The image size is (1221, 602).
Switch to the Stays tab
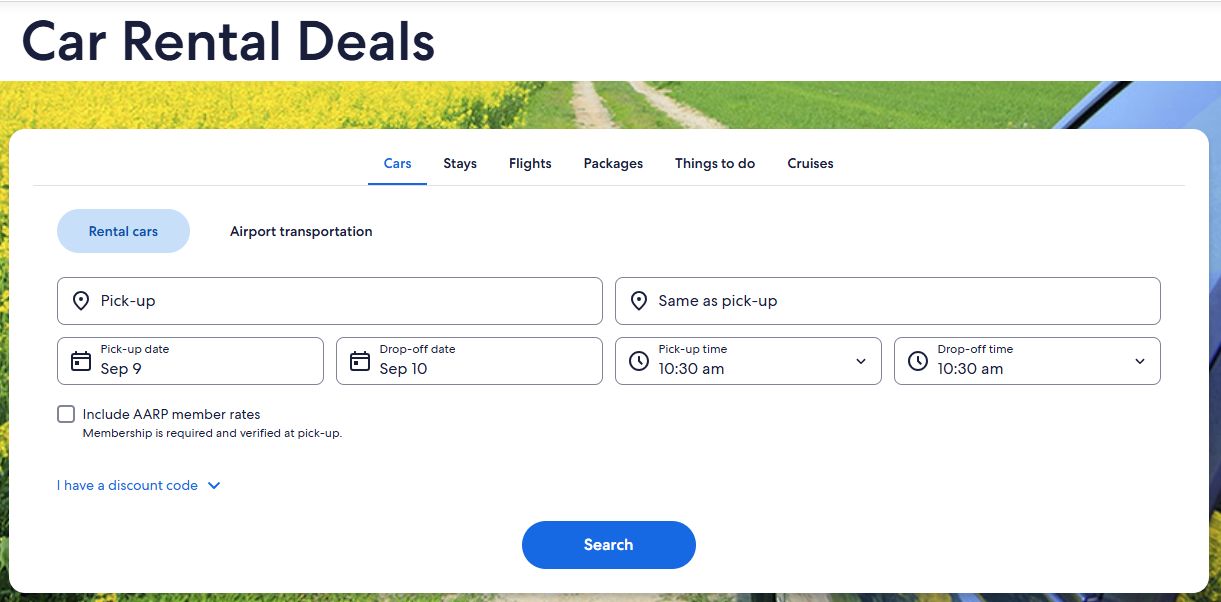pos(460,163)
